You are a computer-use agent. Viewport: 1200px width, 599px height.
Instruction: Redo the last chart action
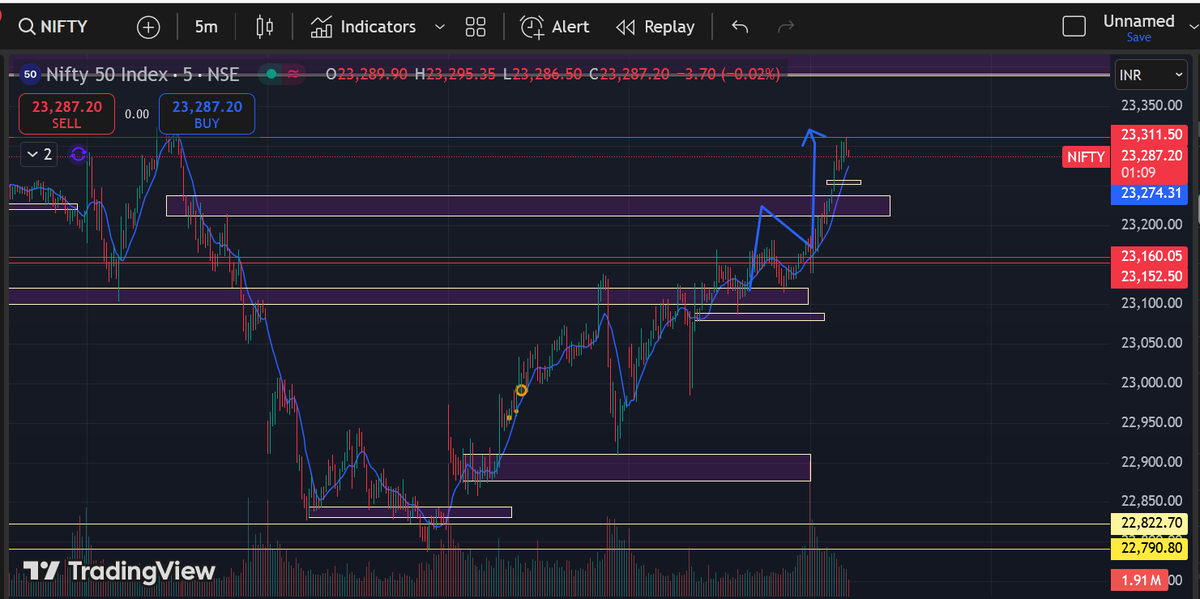coord(787,27)
